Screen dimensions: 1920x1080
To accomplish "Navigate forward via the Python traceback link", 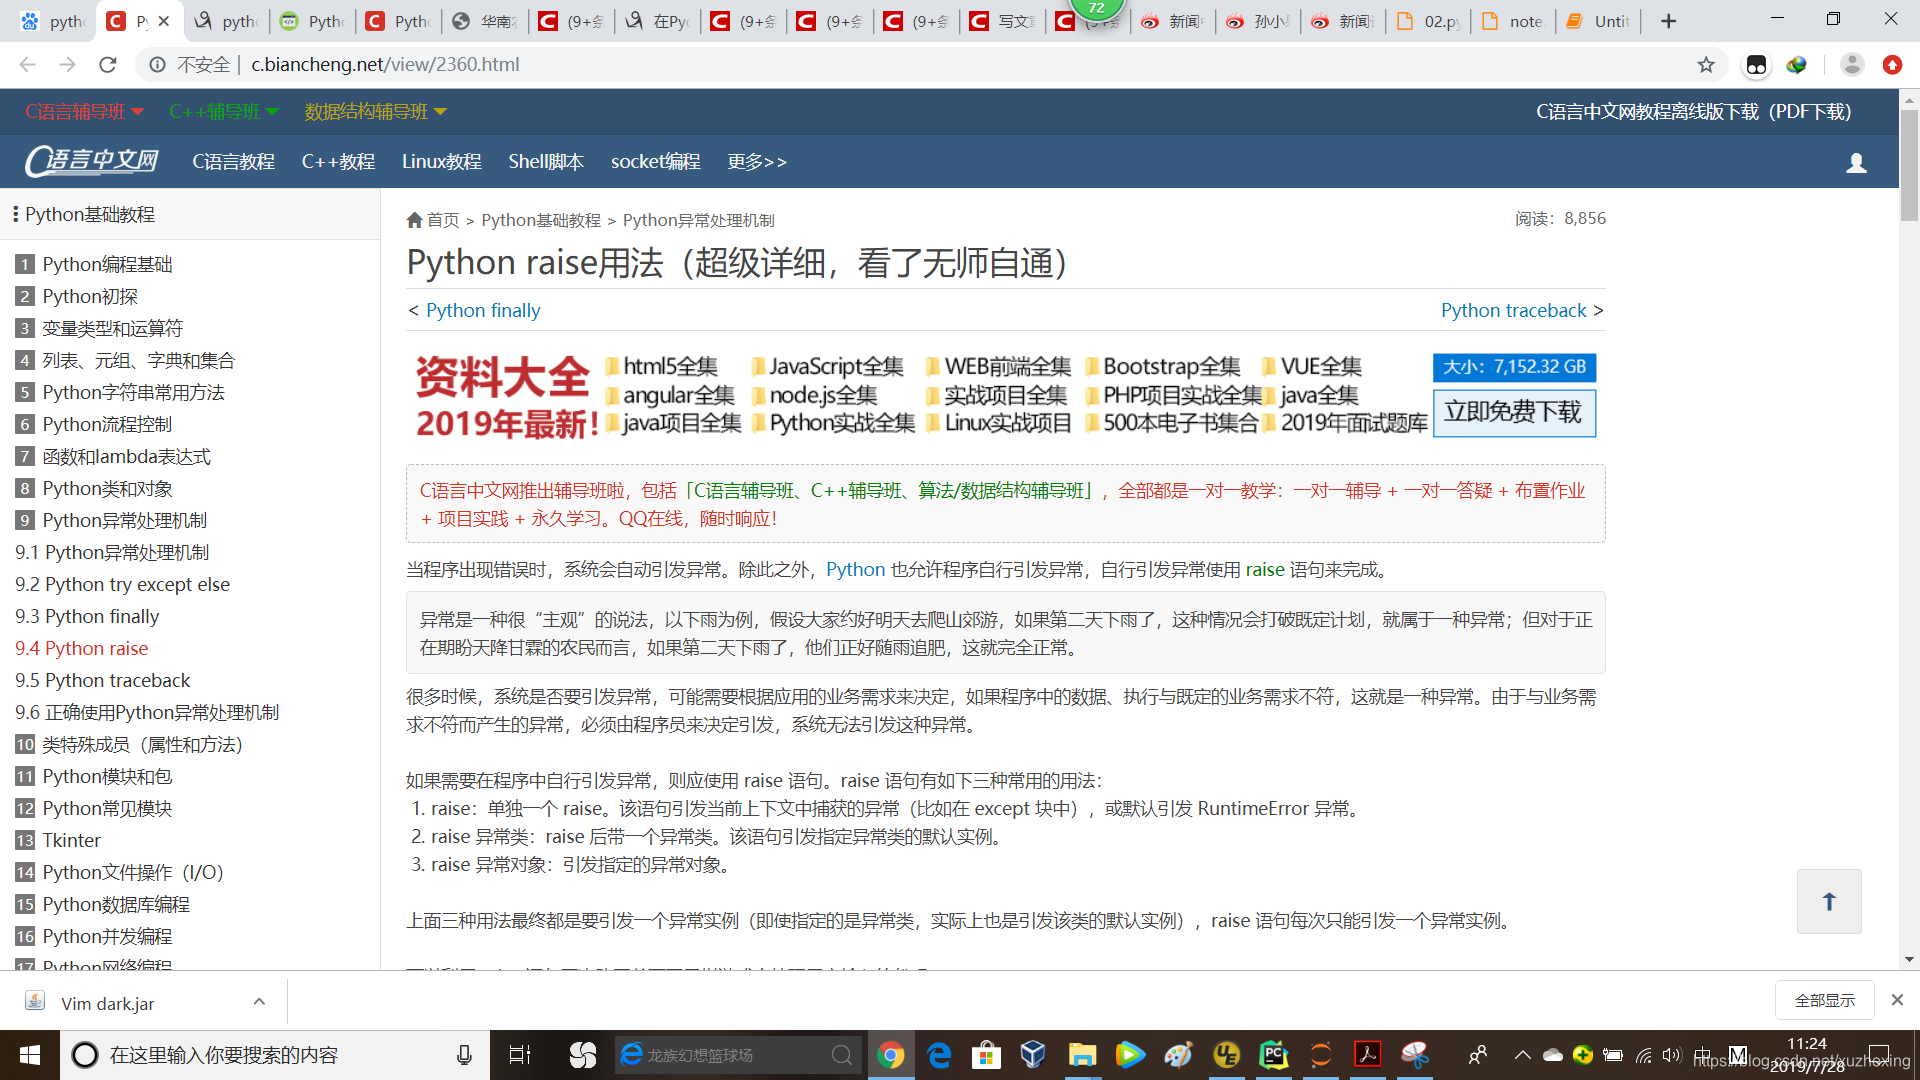I will coord(1513,310).
